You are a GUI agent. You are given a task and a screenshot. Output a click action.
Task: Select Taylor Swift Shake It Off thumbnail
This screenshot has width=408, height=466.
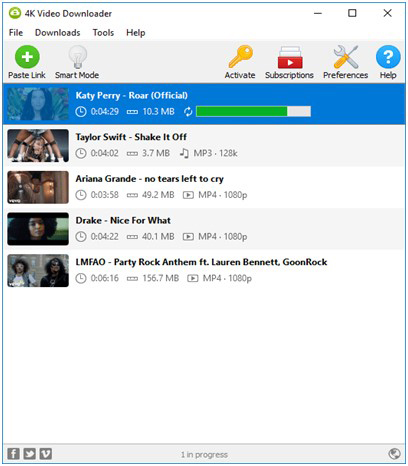pyautogui.click(x=38, y=146)
